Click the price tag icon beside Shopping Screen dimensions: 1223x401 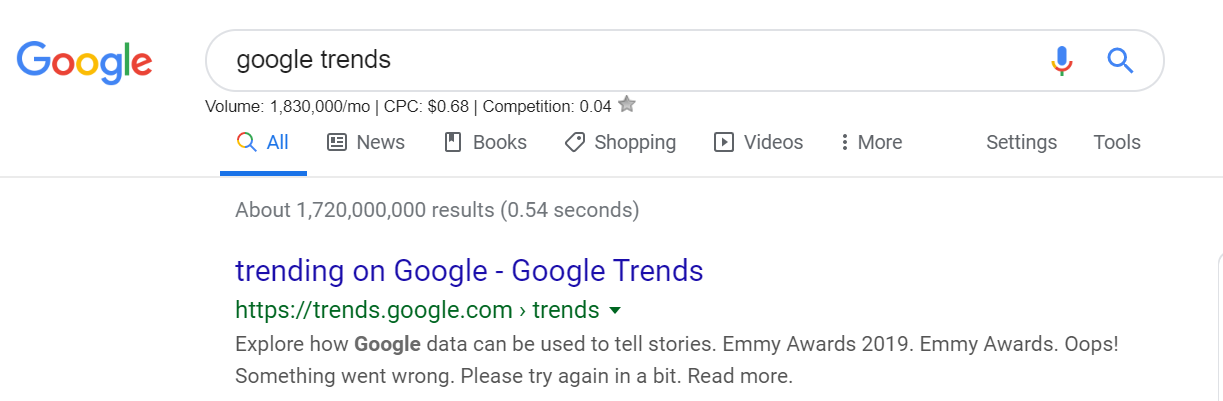click(x=574, y=142)
